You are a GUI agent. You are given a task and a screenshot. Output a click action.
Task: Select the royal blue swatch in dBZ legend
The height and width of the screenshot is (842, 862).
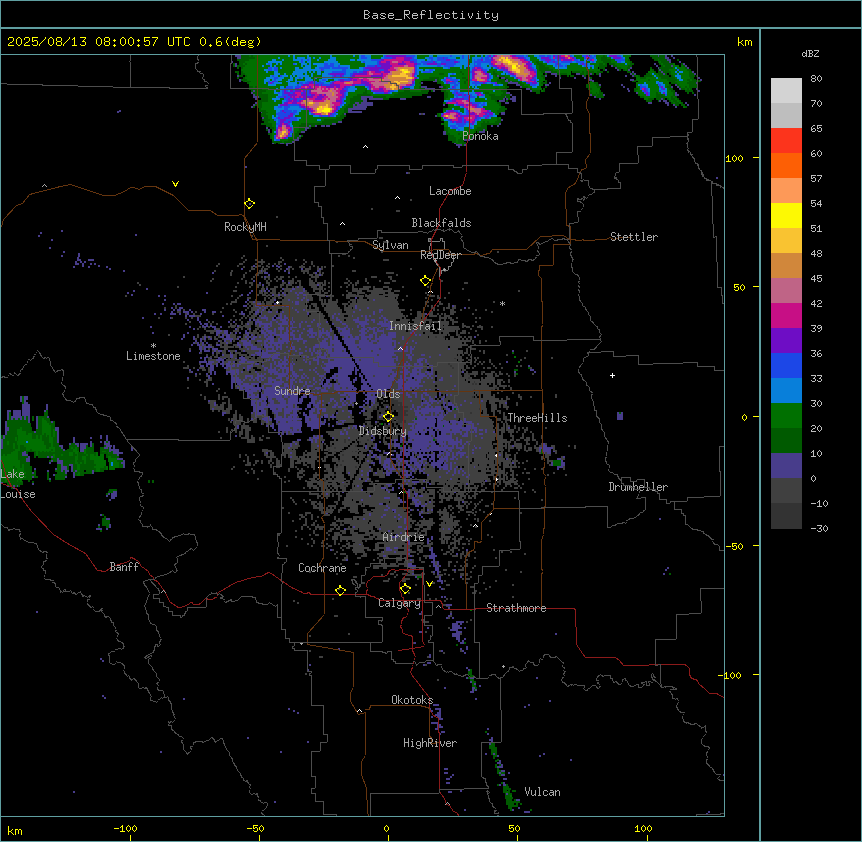point(786,365)
